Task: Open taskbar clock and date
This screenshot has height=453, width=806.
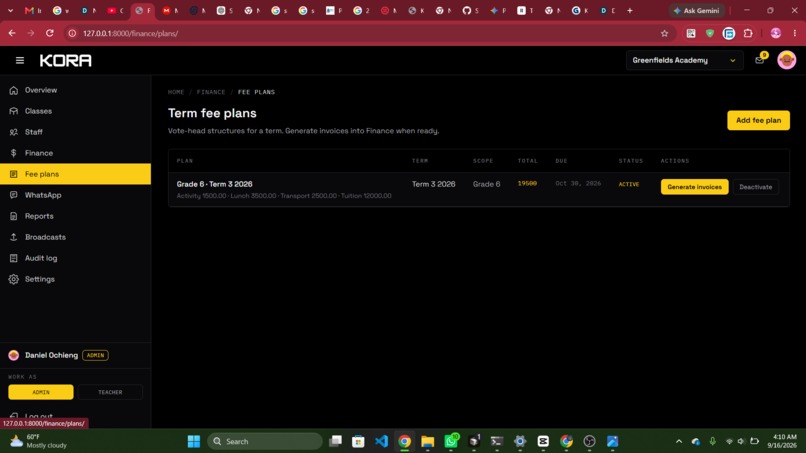Action: (x=782, y=441)
